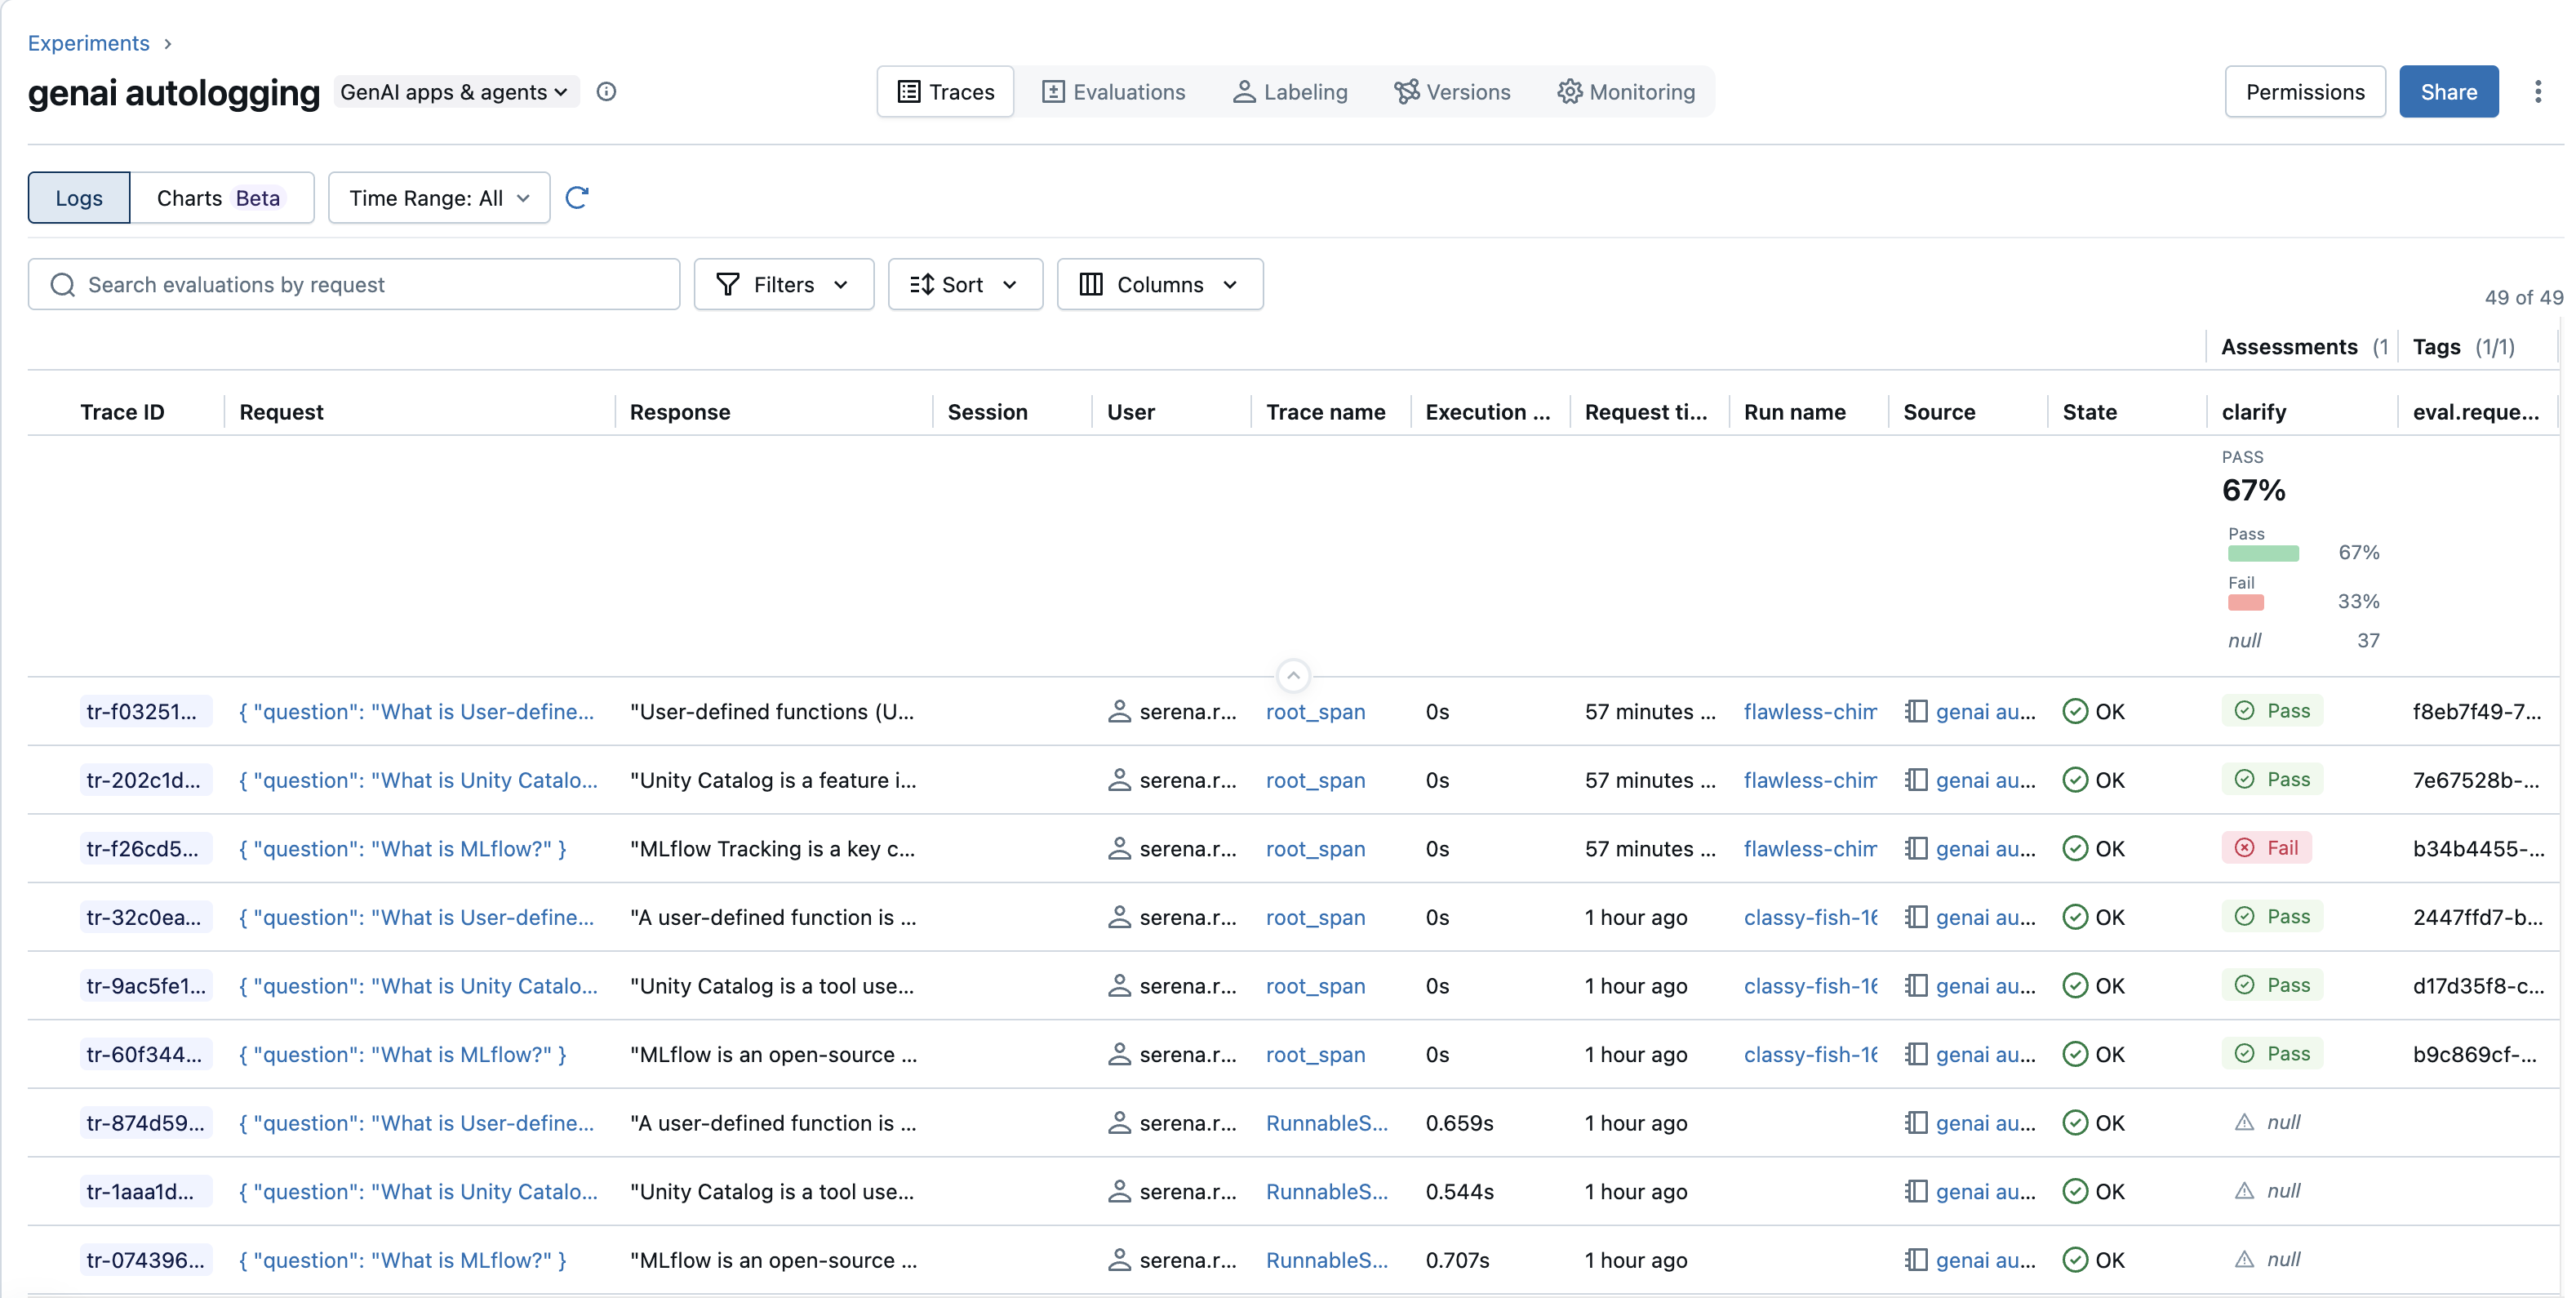Click the warning icon beside null for tr-874d59
This screenshot has width=2576, height=1298.
2245,1122
